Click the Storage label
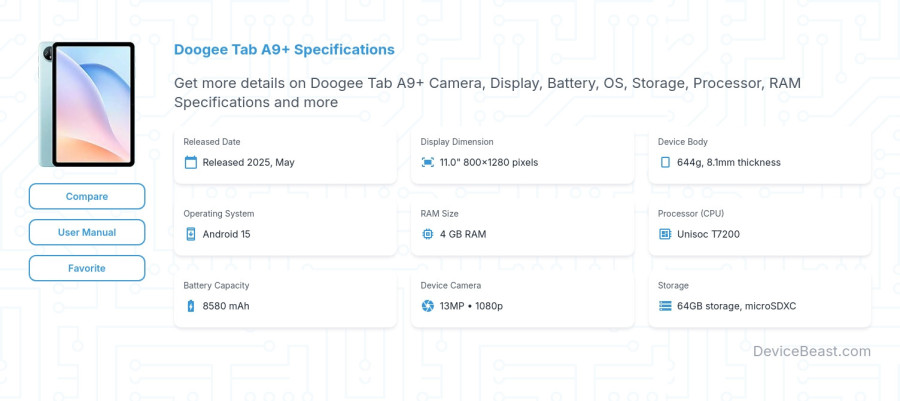This screenshot has width=900, height=401. click(673, 285)
